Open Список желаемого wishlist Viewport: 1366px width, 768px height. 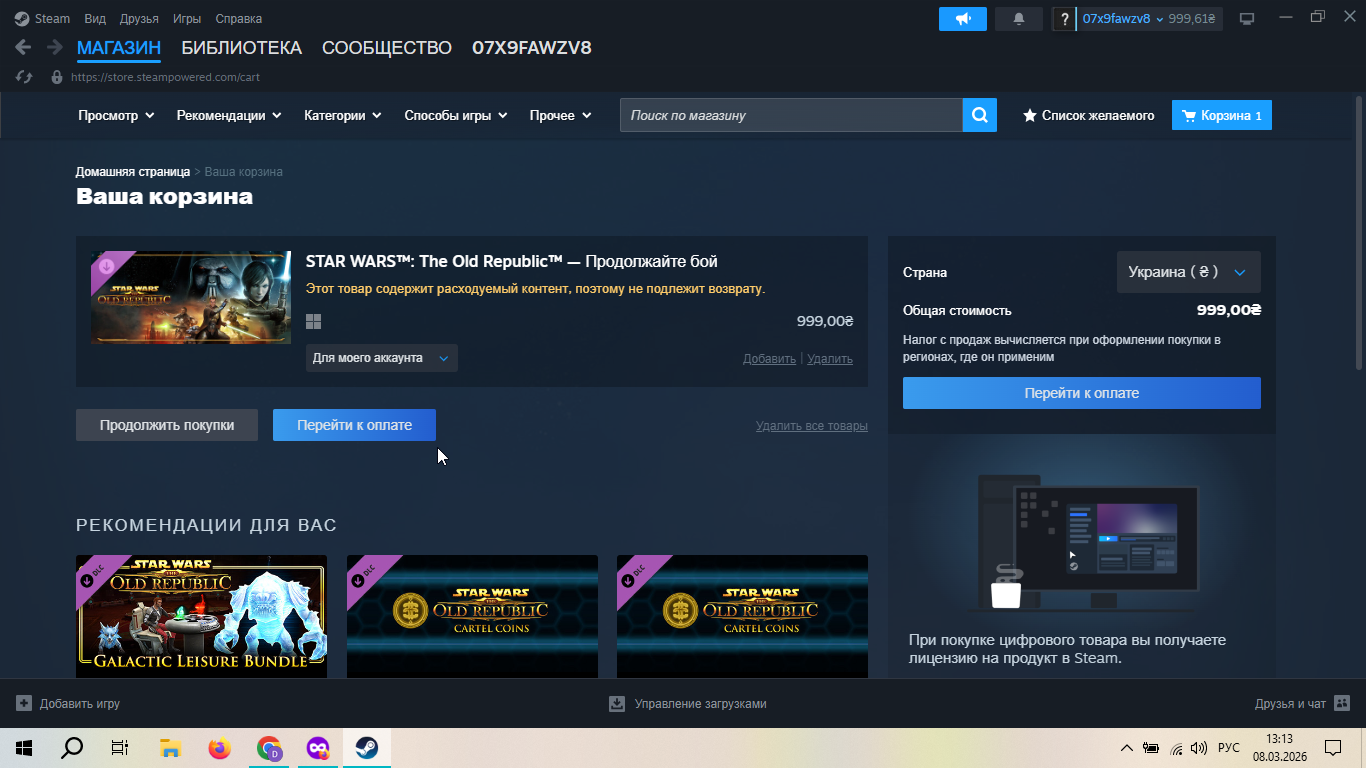(1088, 116)
